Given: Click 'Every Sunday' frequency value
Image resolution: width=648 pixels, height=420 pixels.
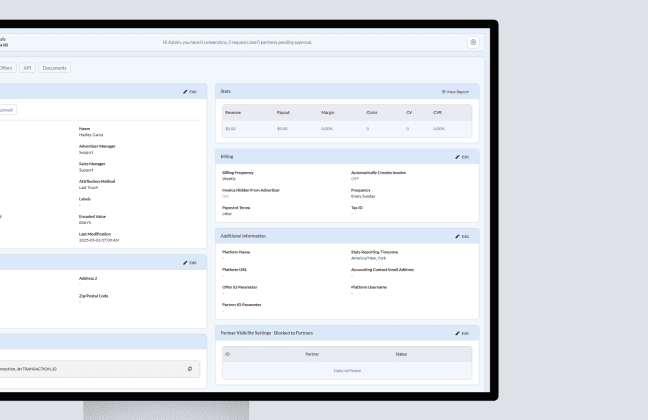Looking at the screenshot, I should tap(363, 196).
